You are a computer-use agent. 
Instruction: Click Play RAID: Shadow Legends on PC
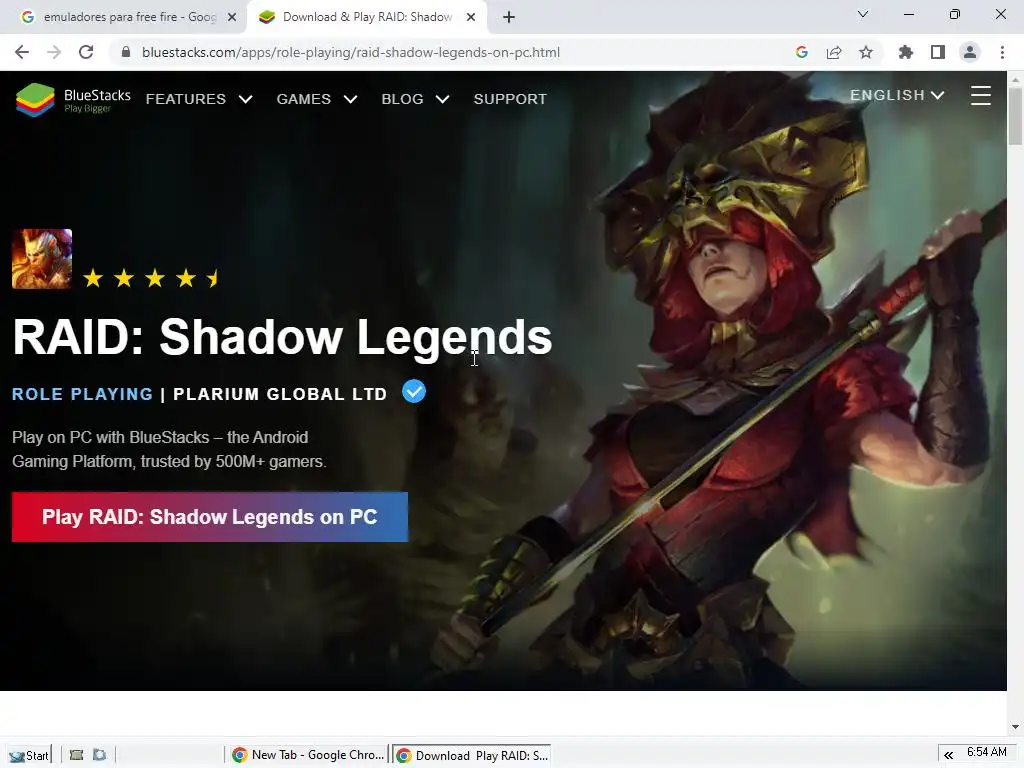tap(210, 517)
